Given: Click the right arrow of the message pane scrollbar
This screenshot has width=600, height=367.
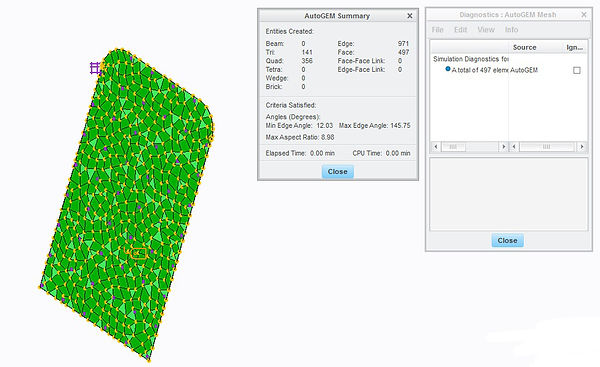Looking at the screenshot, I should (x=504, y=147).
